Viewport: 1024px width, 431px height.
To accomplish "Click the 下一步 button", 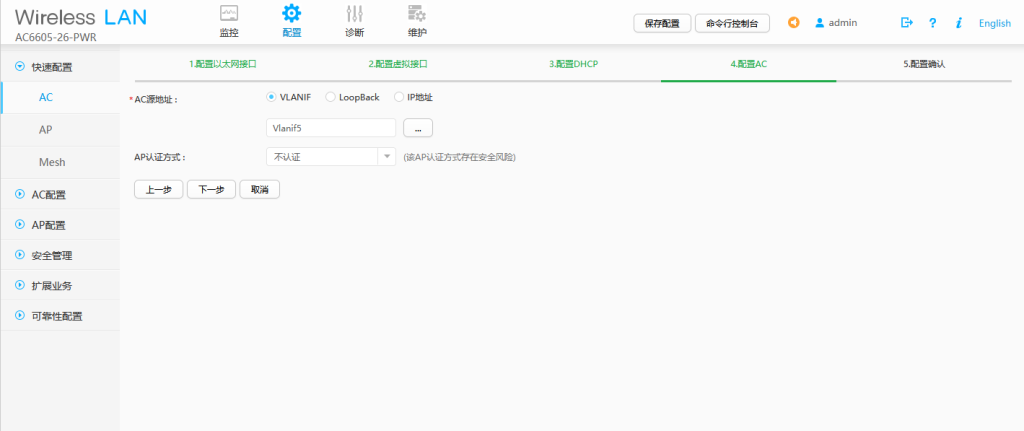I will (x=211, y=189).
